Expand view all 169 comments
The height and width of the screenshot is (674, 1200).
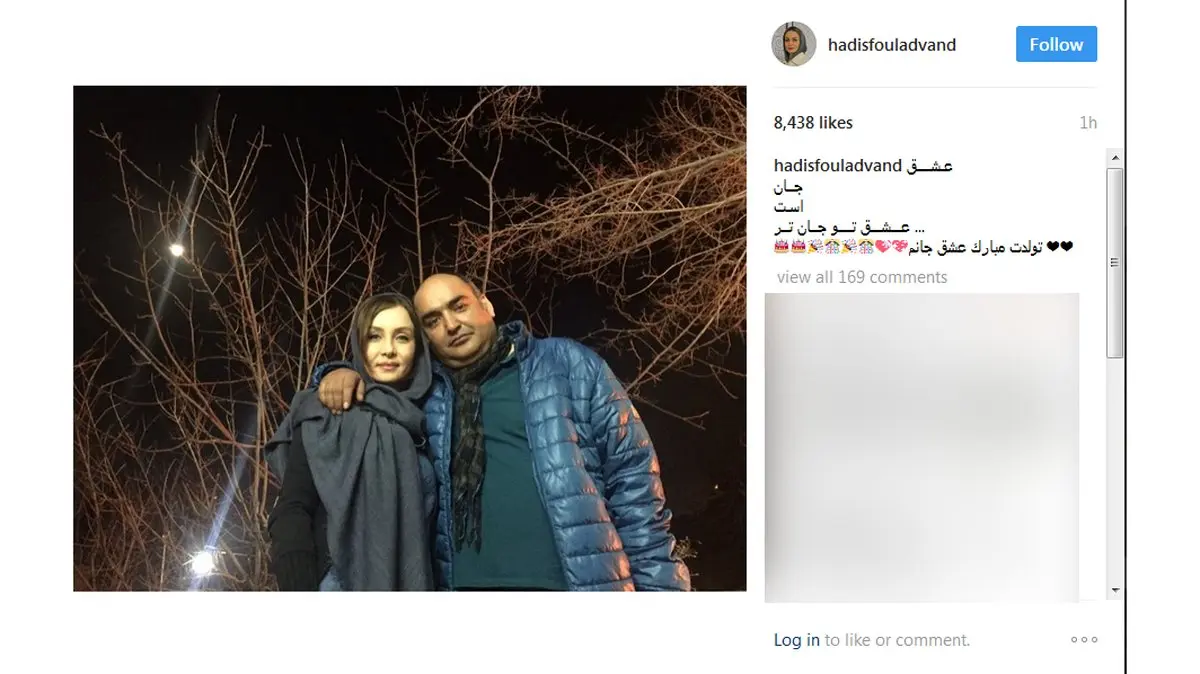862,277
